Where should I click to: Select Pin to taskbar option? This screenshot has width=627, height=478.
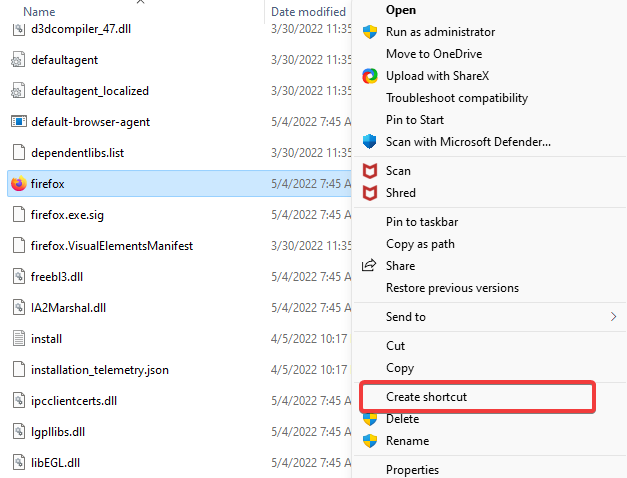(422, 222)
